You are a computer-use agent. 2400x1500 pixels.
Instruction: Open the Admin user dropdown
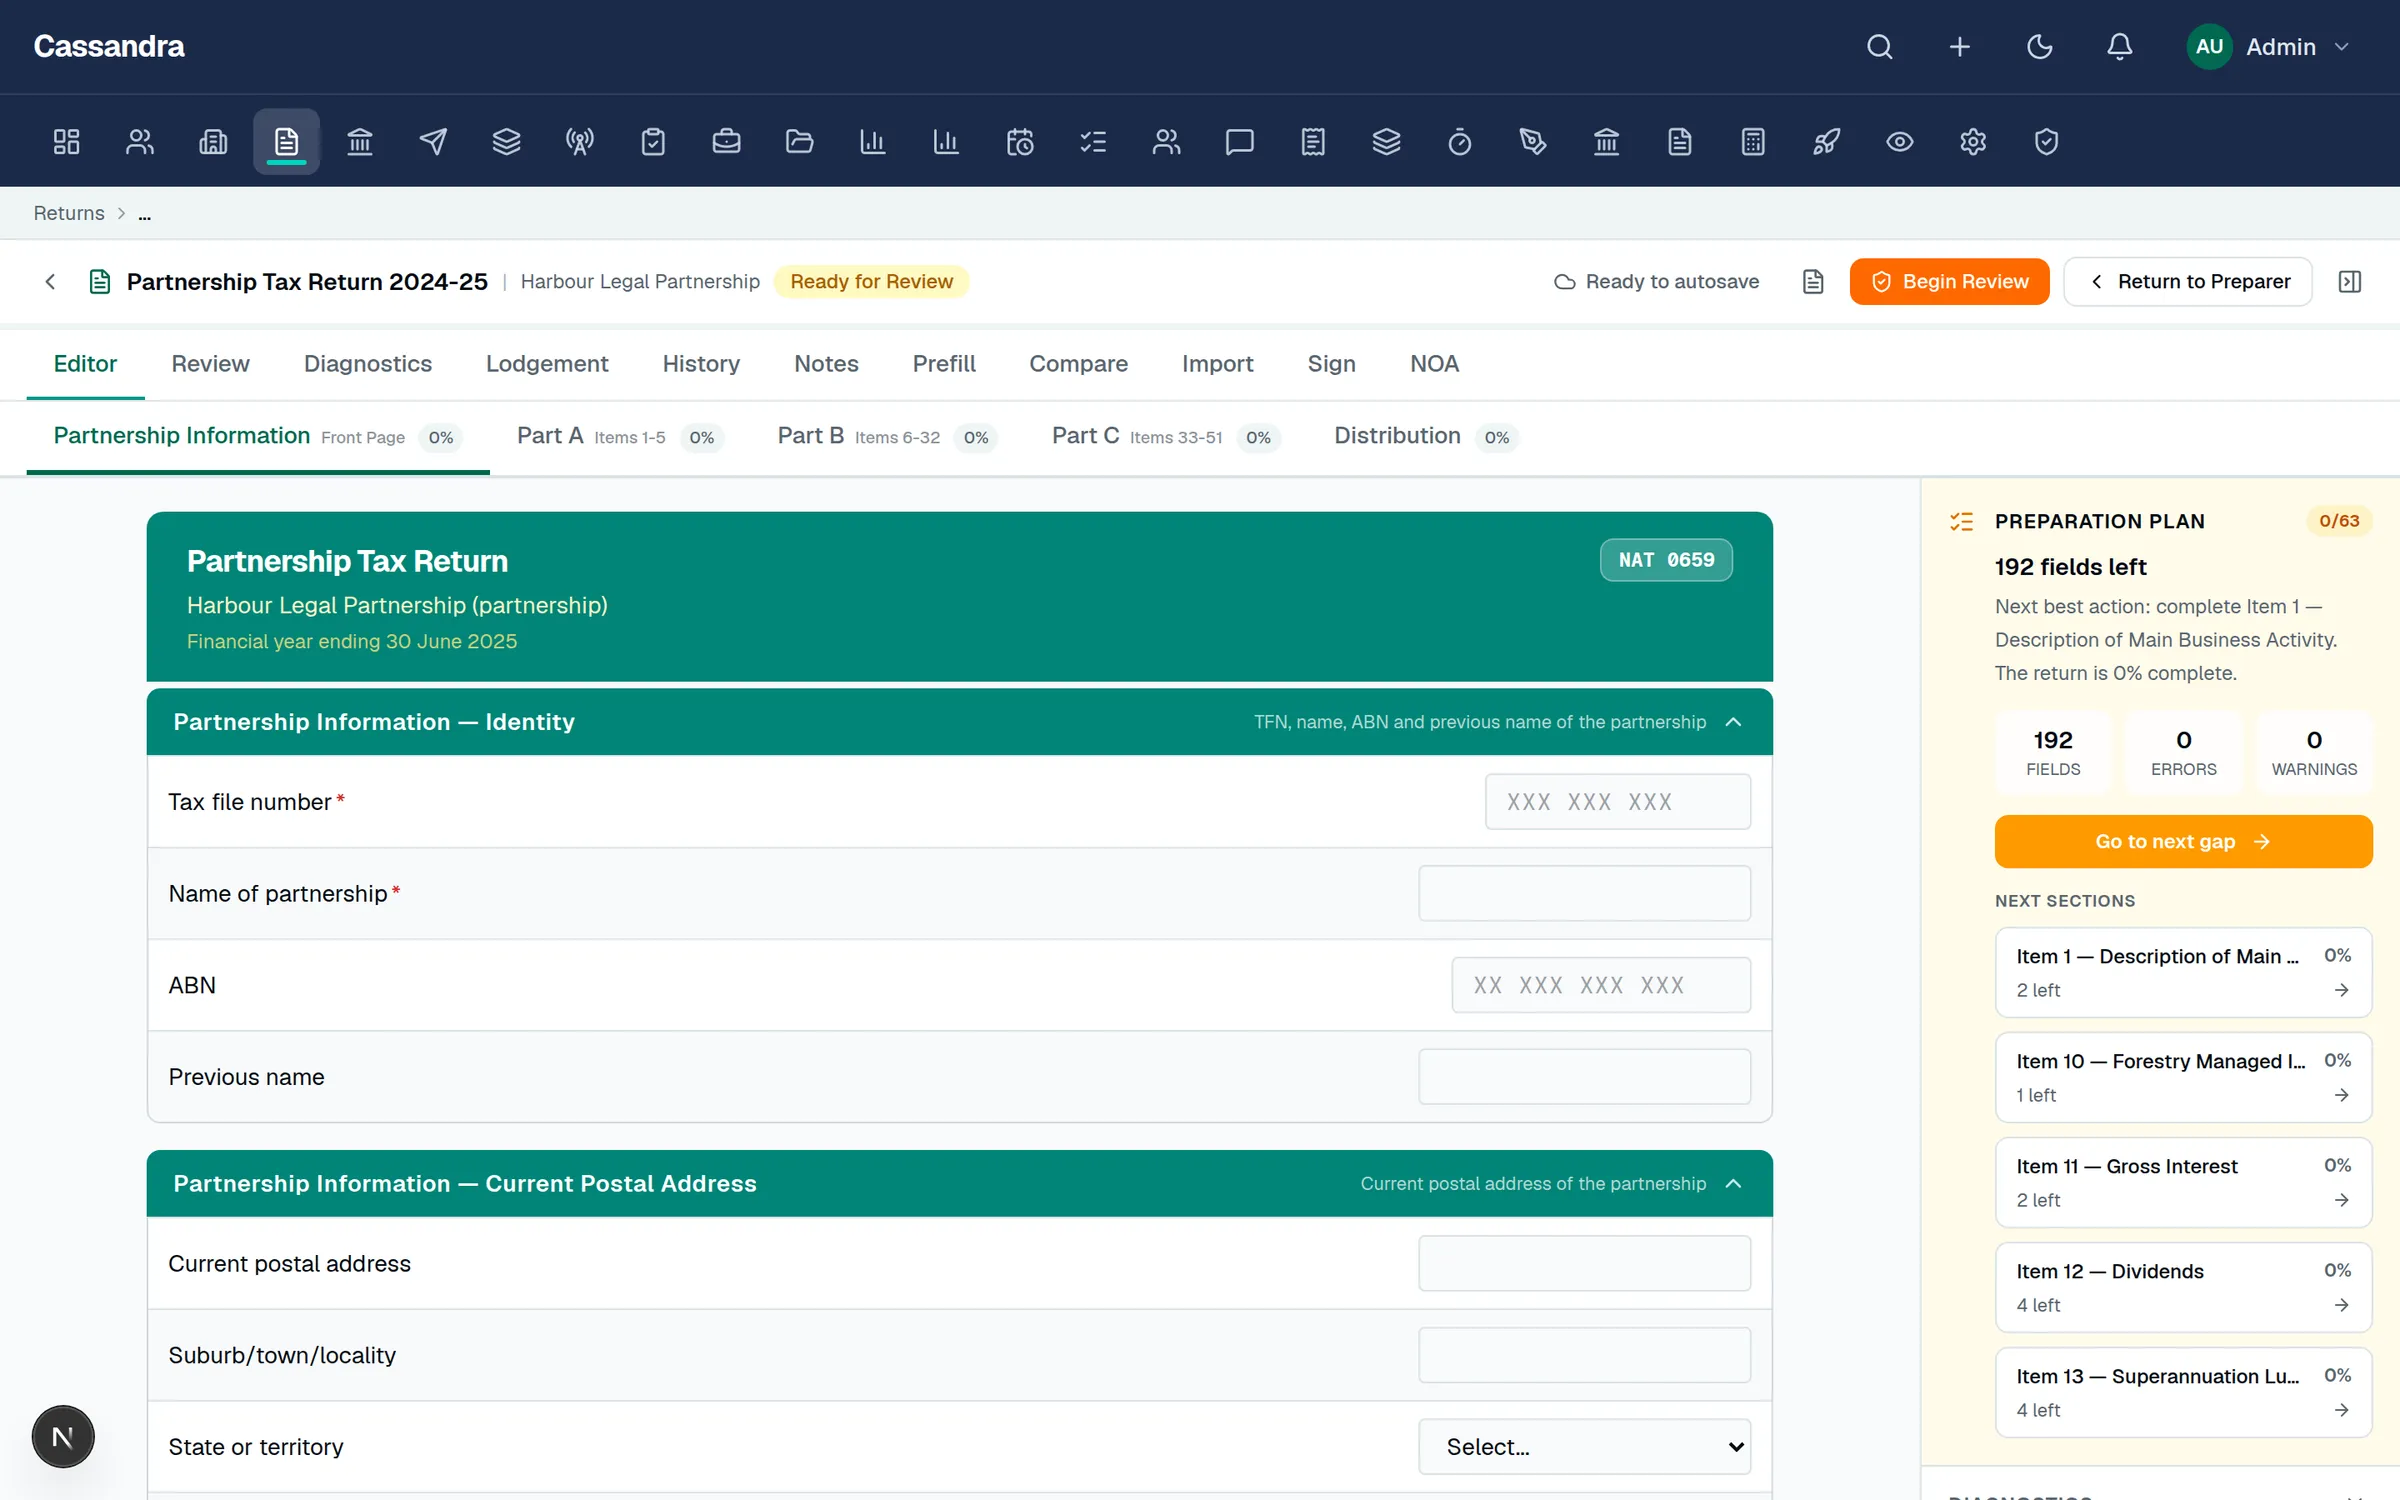(2268, 47)
